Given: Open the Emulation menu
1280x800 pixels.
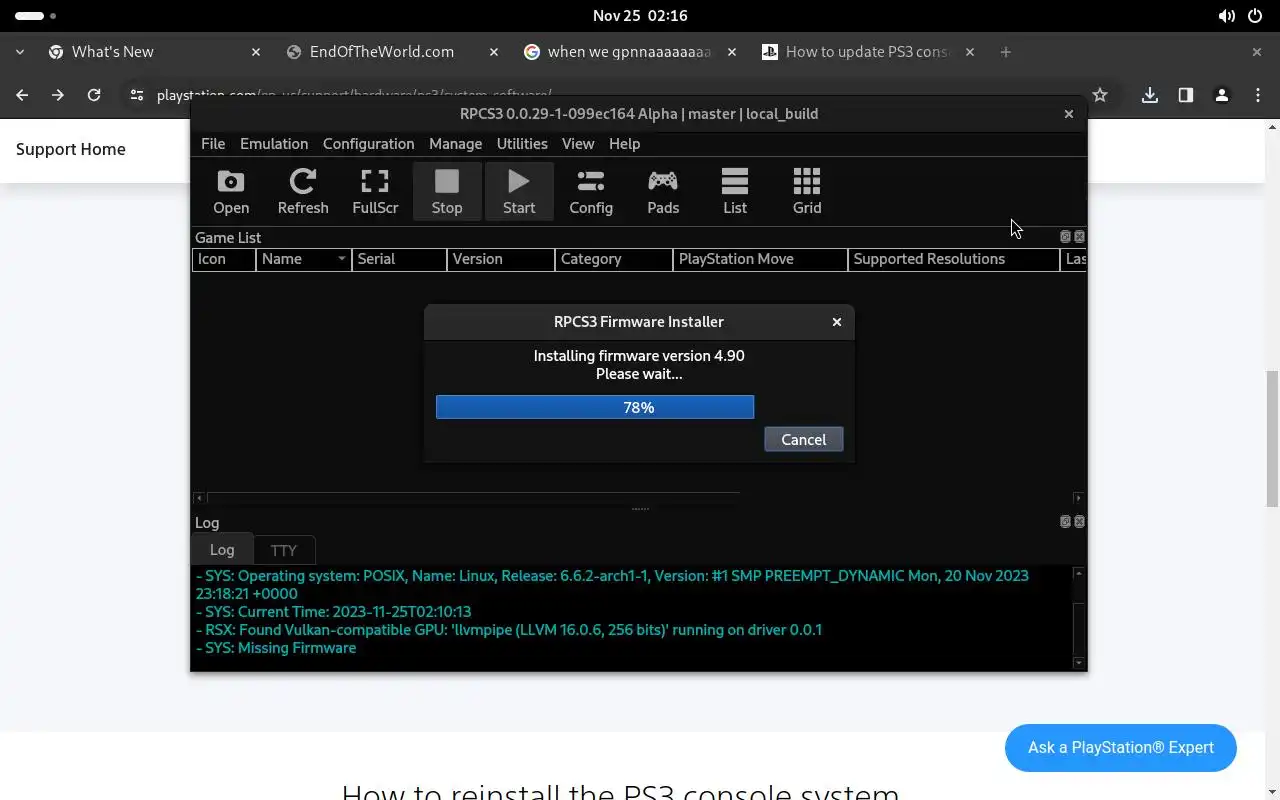Looking at the screenshot, I should pos(274,144).
